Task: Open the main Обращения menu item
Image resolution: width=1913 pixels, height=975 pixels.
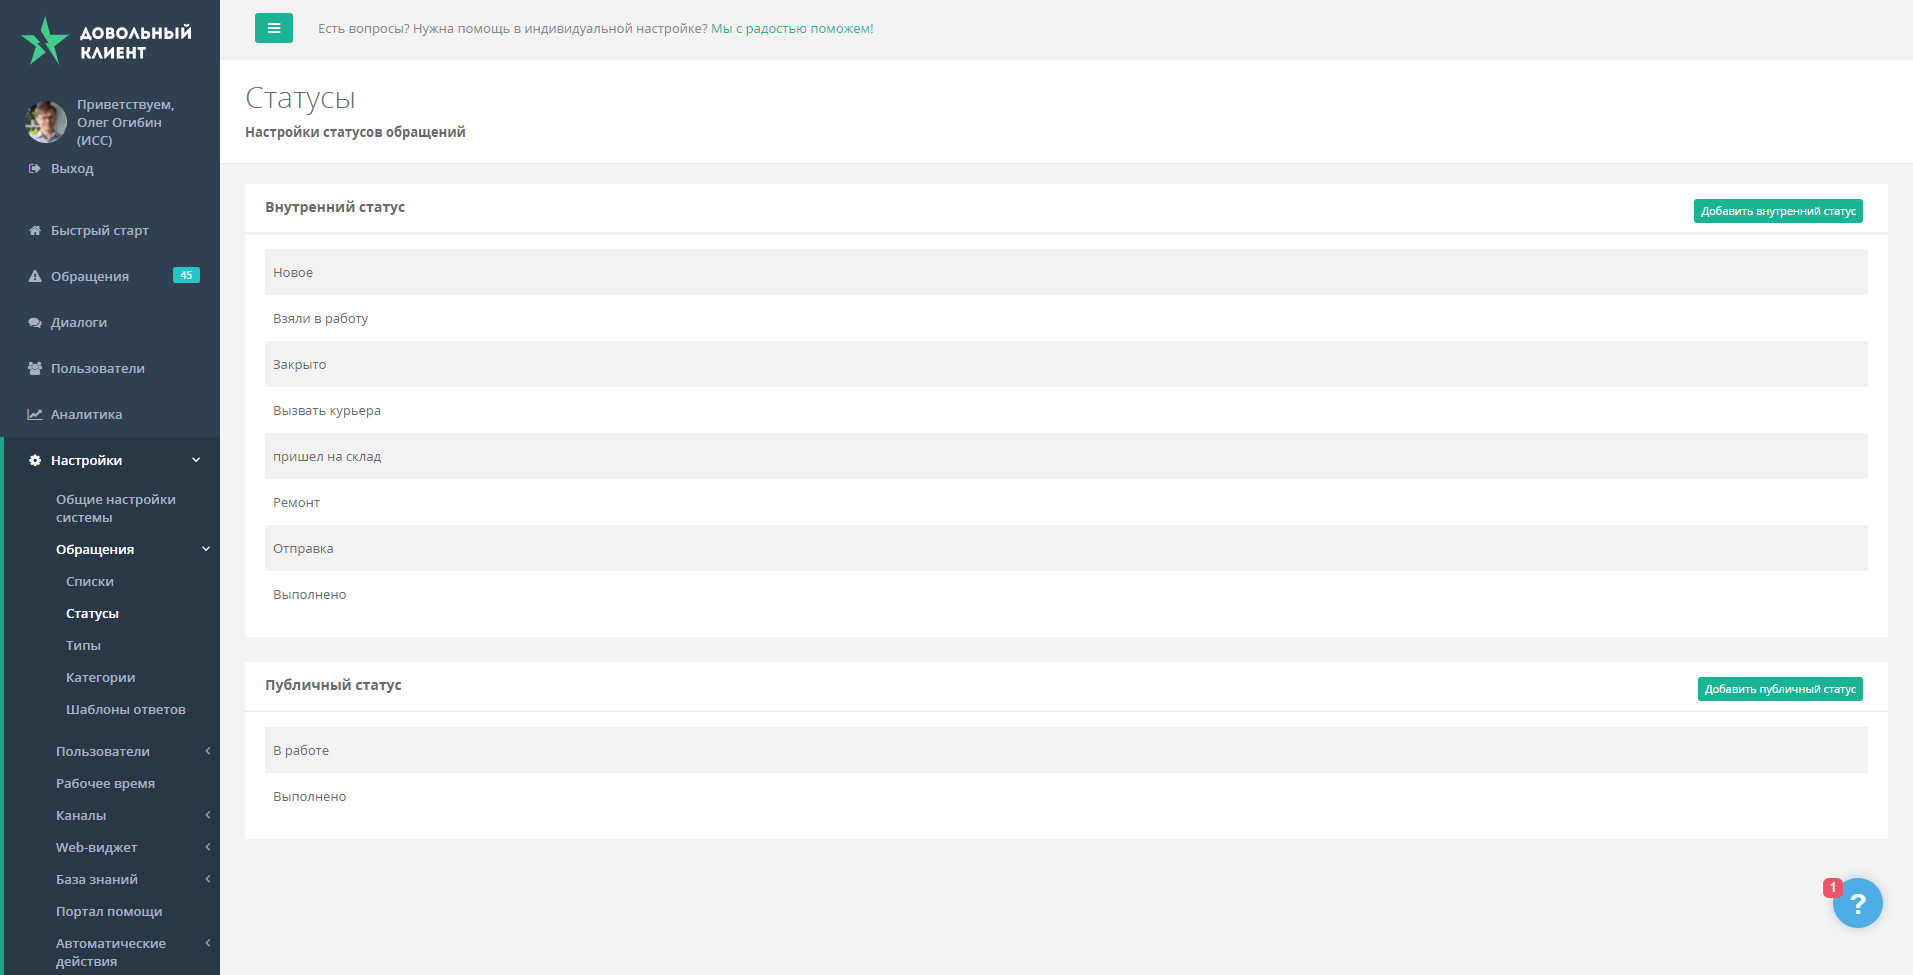Action: pos(90,276)
